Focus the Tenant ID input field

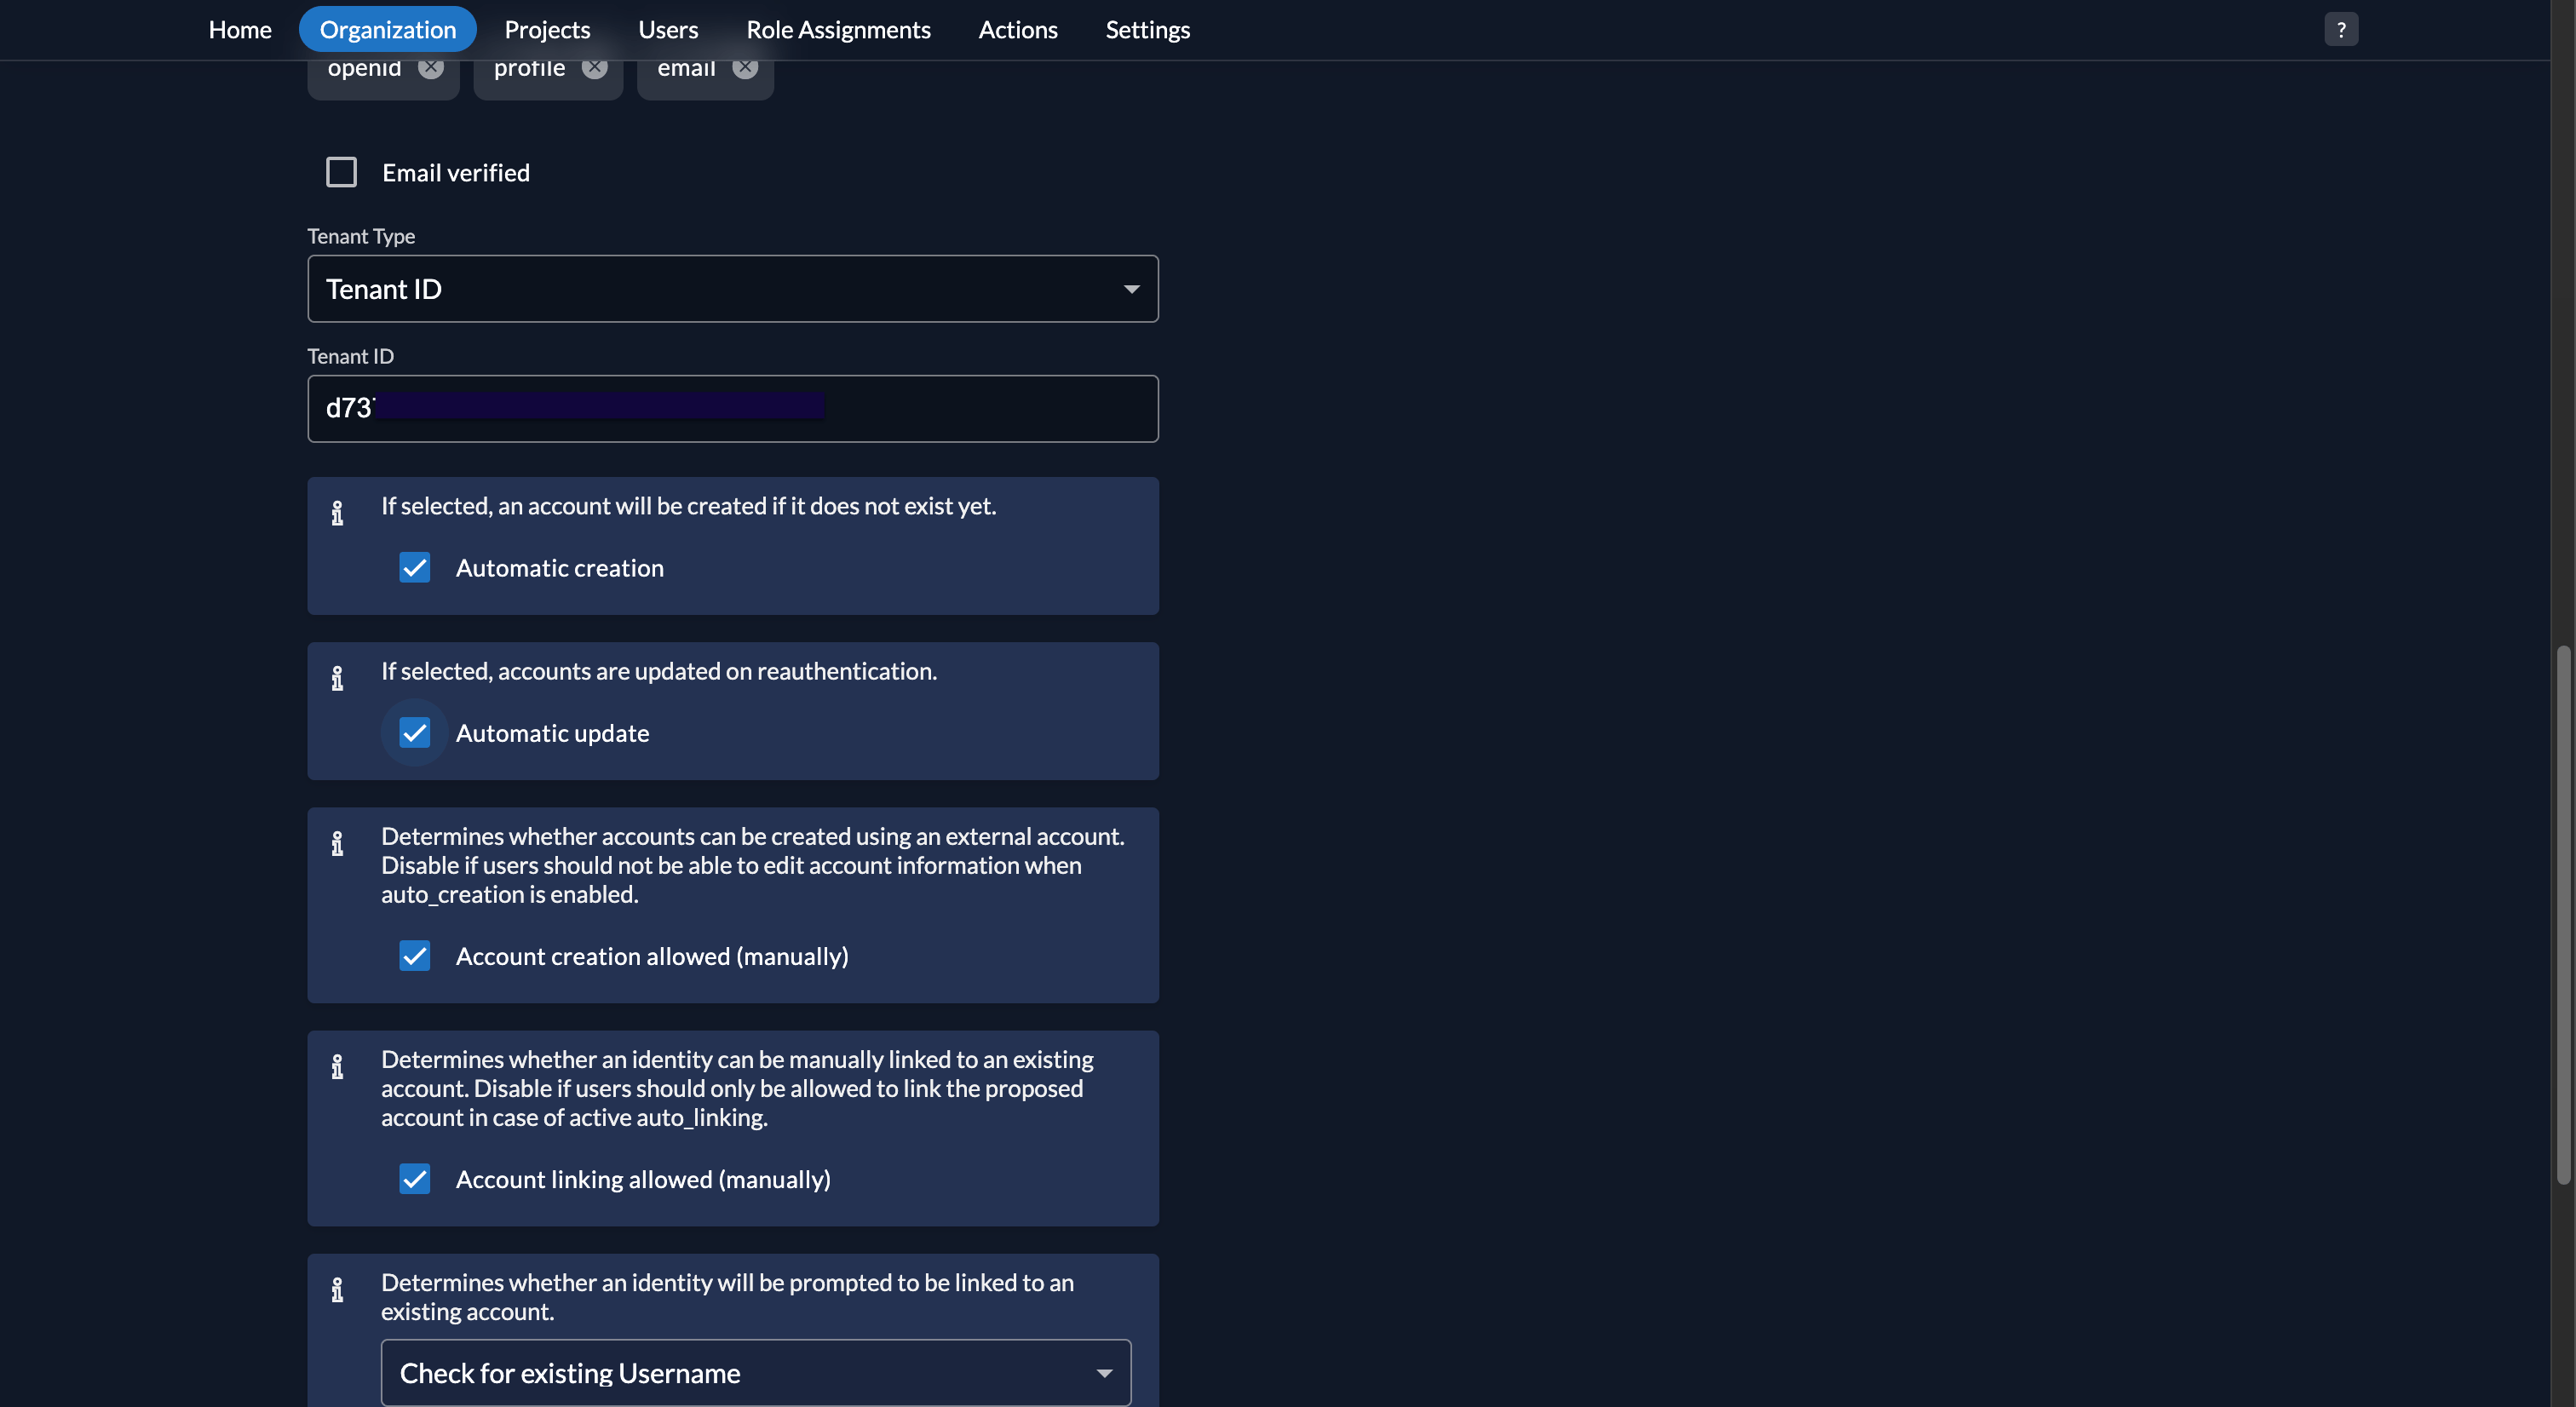(733, 408)
